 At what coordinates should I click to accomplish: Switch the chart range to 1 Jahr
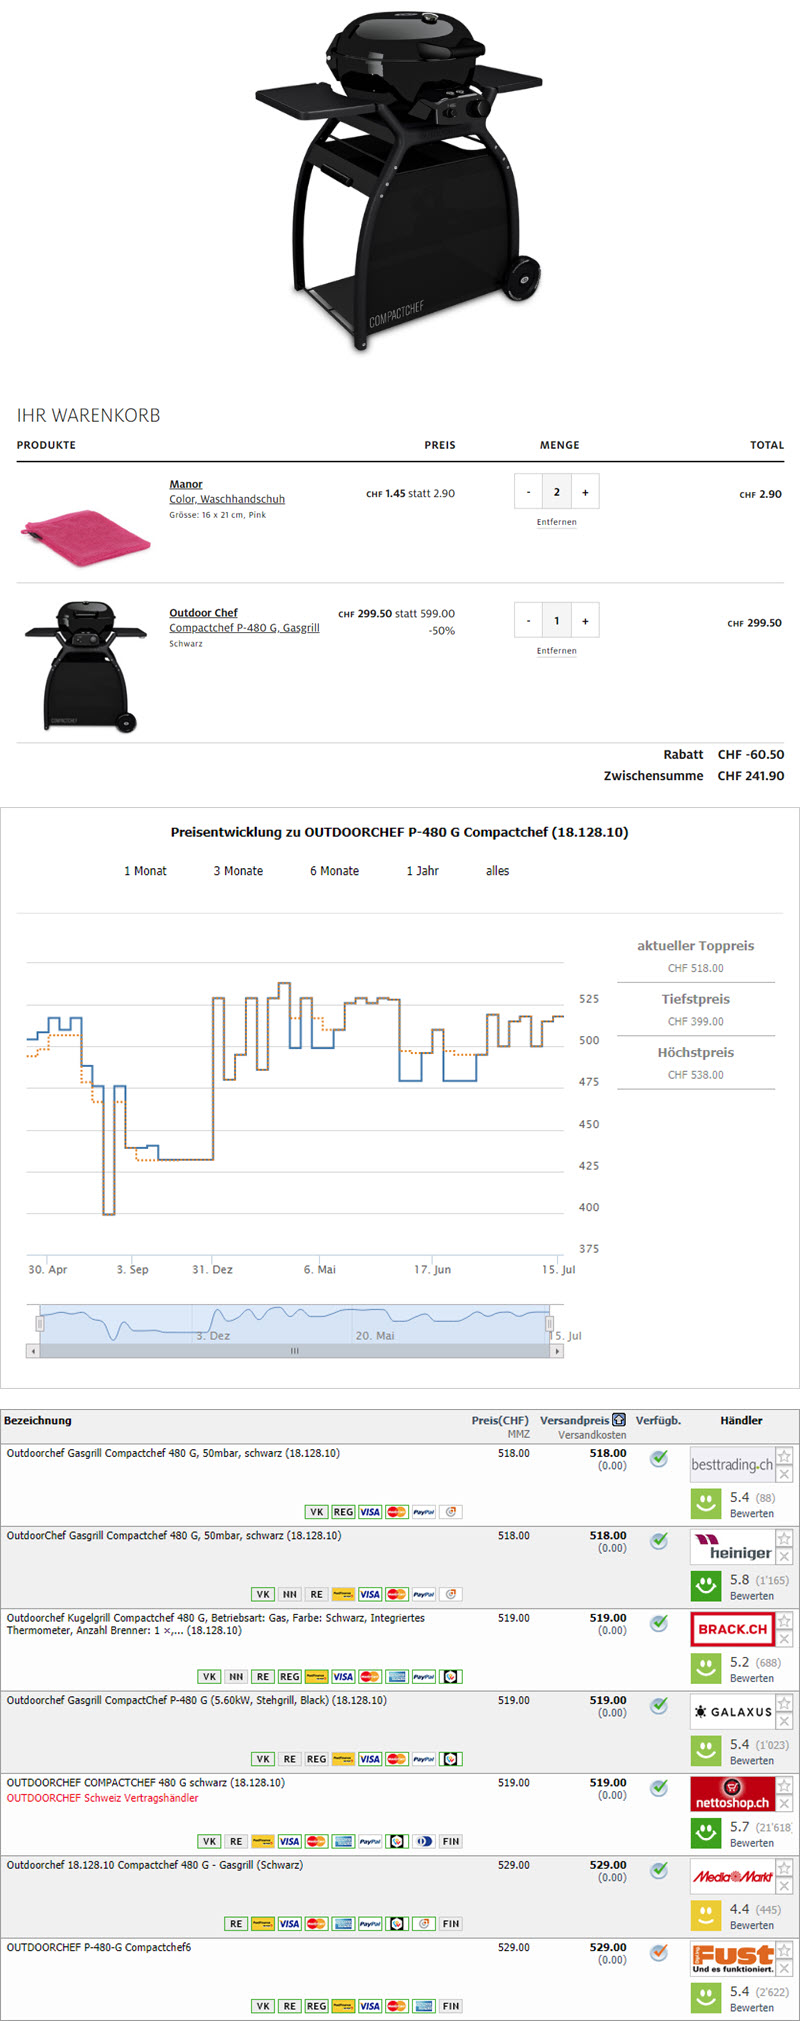pos(422,871)
